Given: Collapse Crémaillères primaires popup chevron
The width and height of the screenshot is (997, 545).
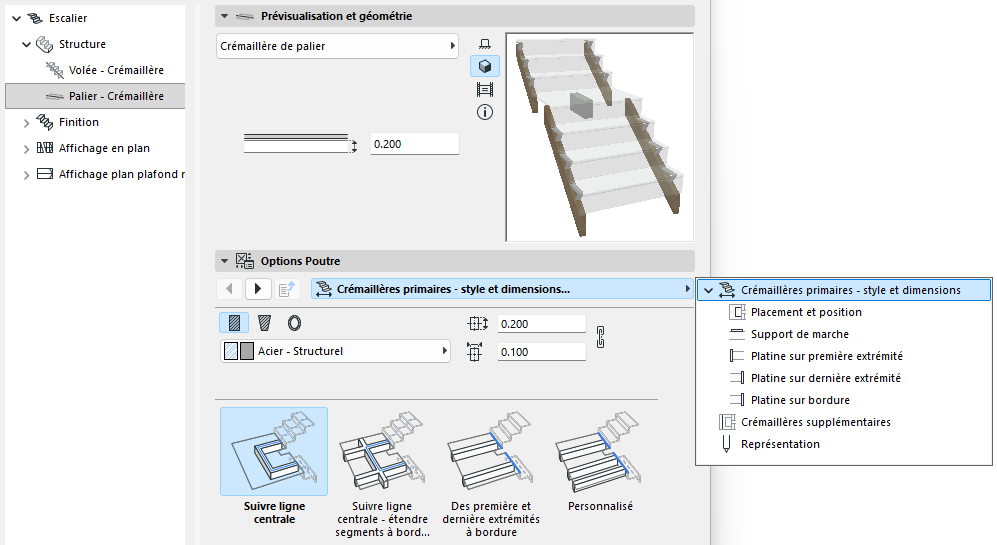Looking at the screenshot, I should pyautogui.click(x=708, y=291).
